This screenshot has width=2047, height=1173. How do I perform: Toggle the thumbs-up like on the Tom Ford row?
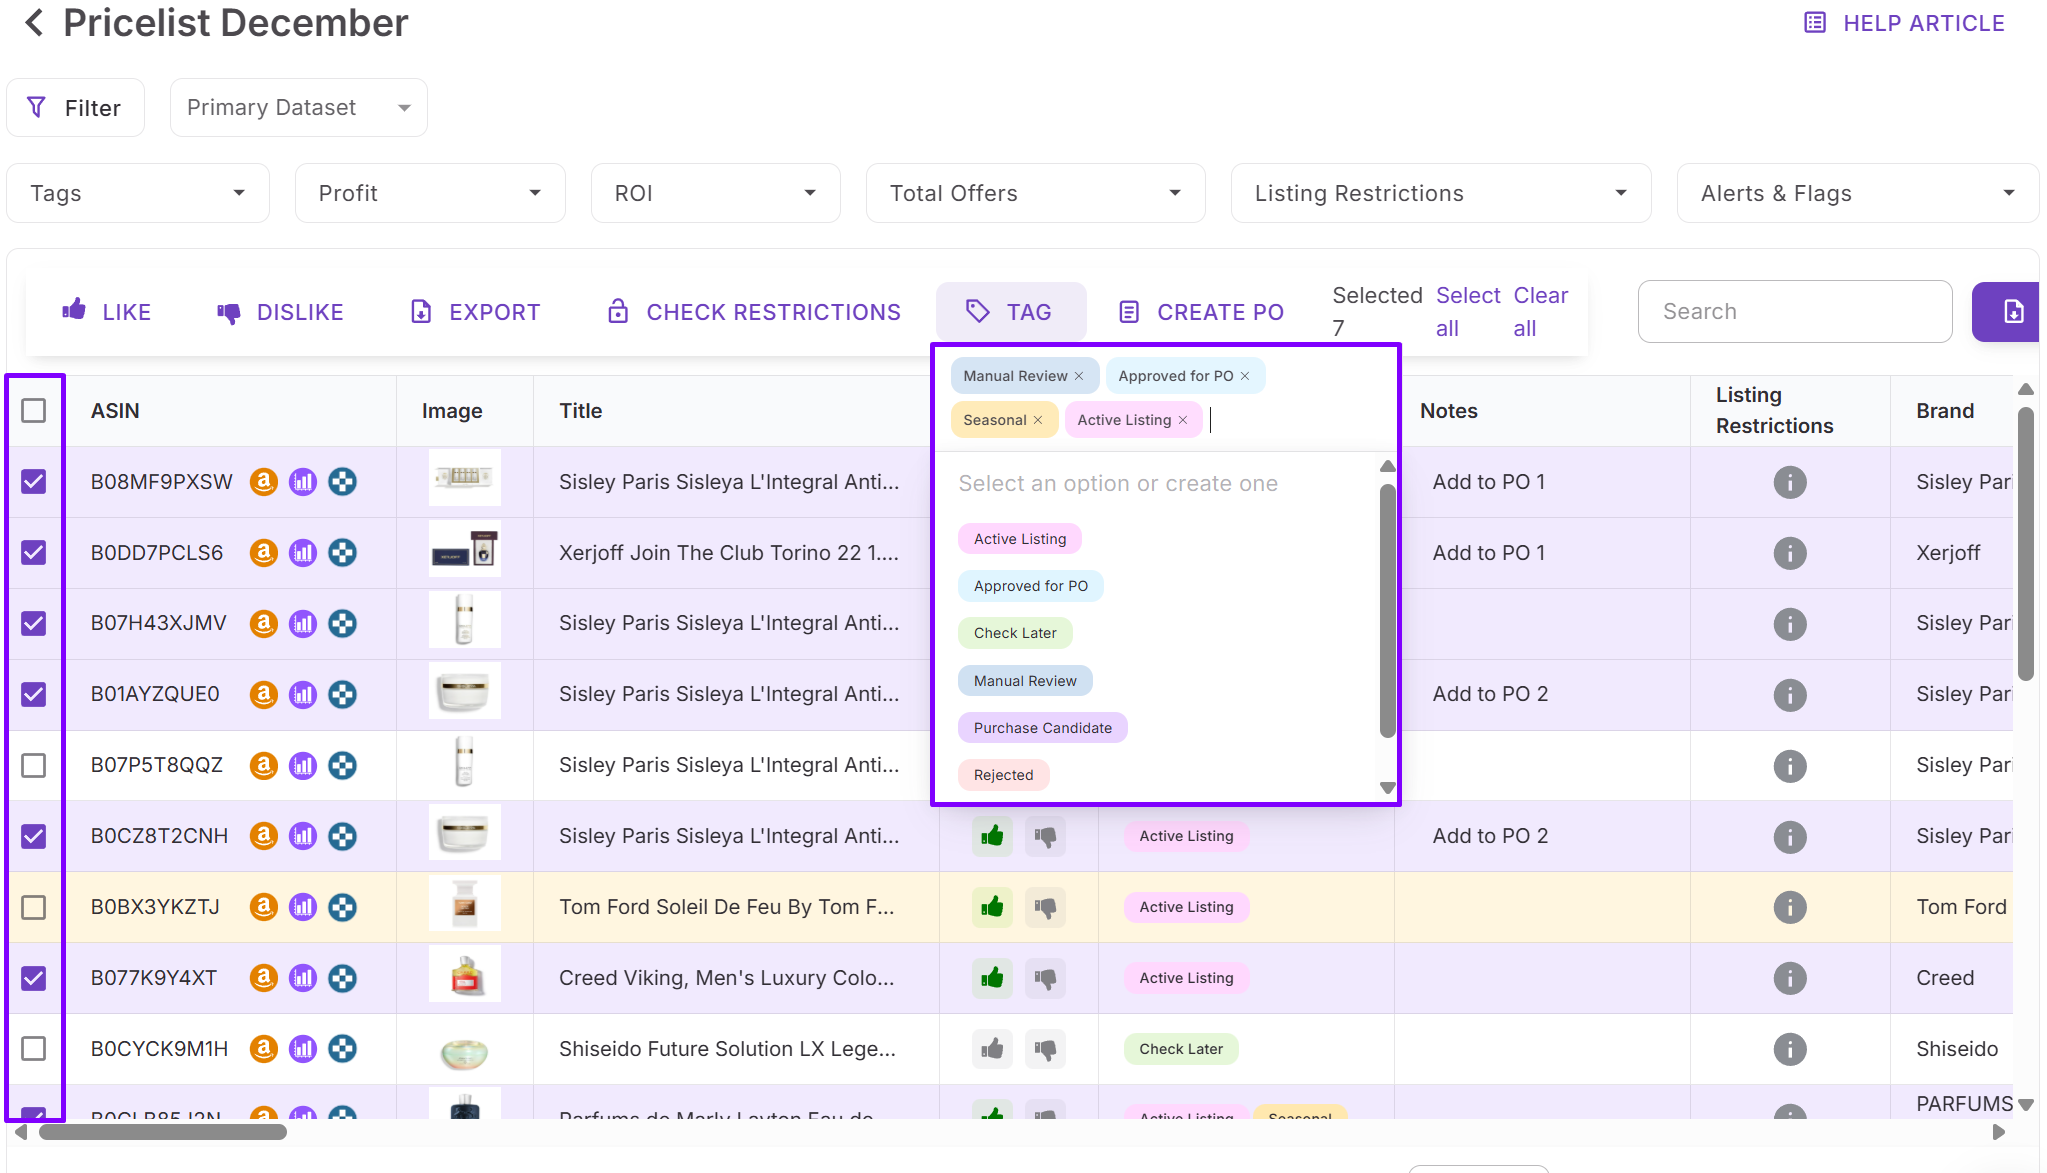click(991, 907)
